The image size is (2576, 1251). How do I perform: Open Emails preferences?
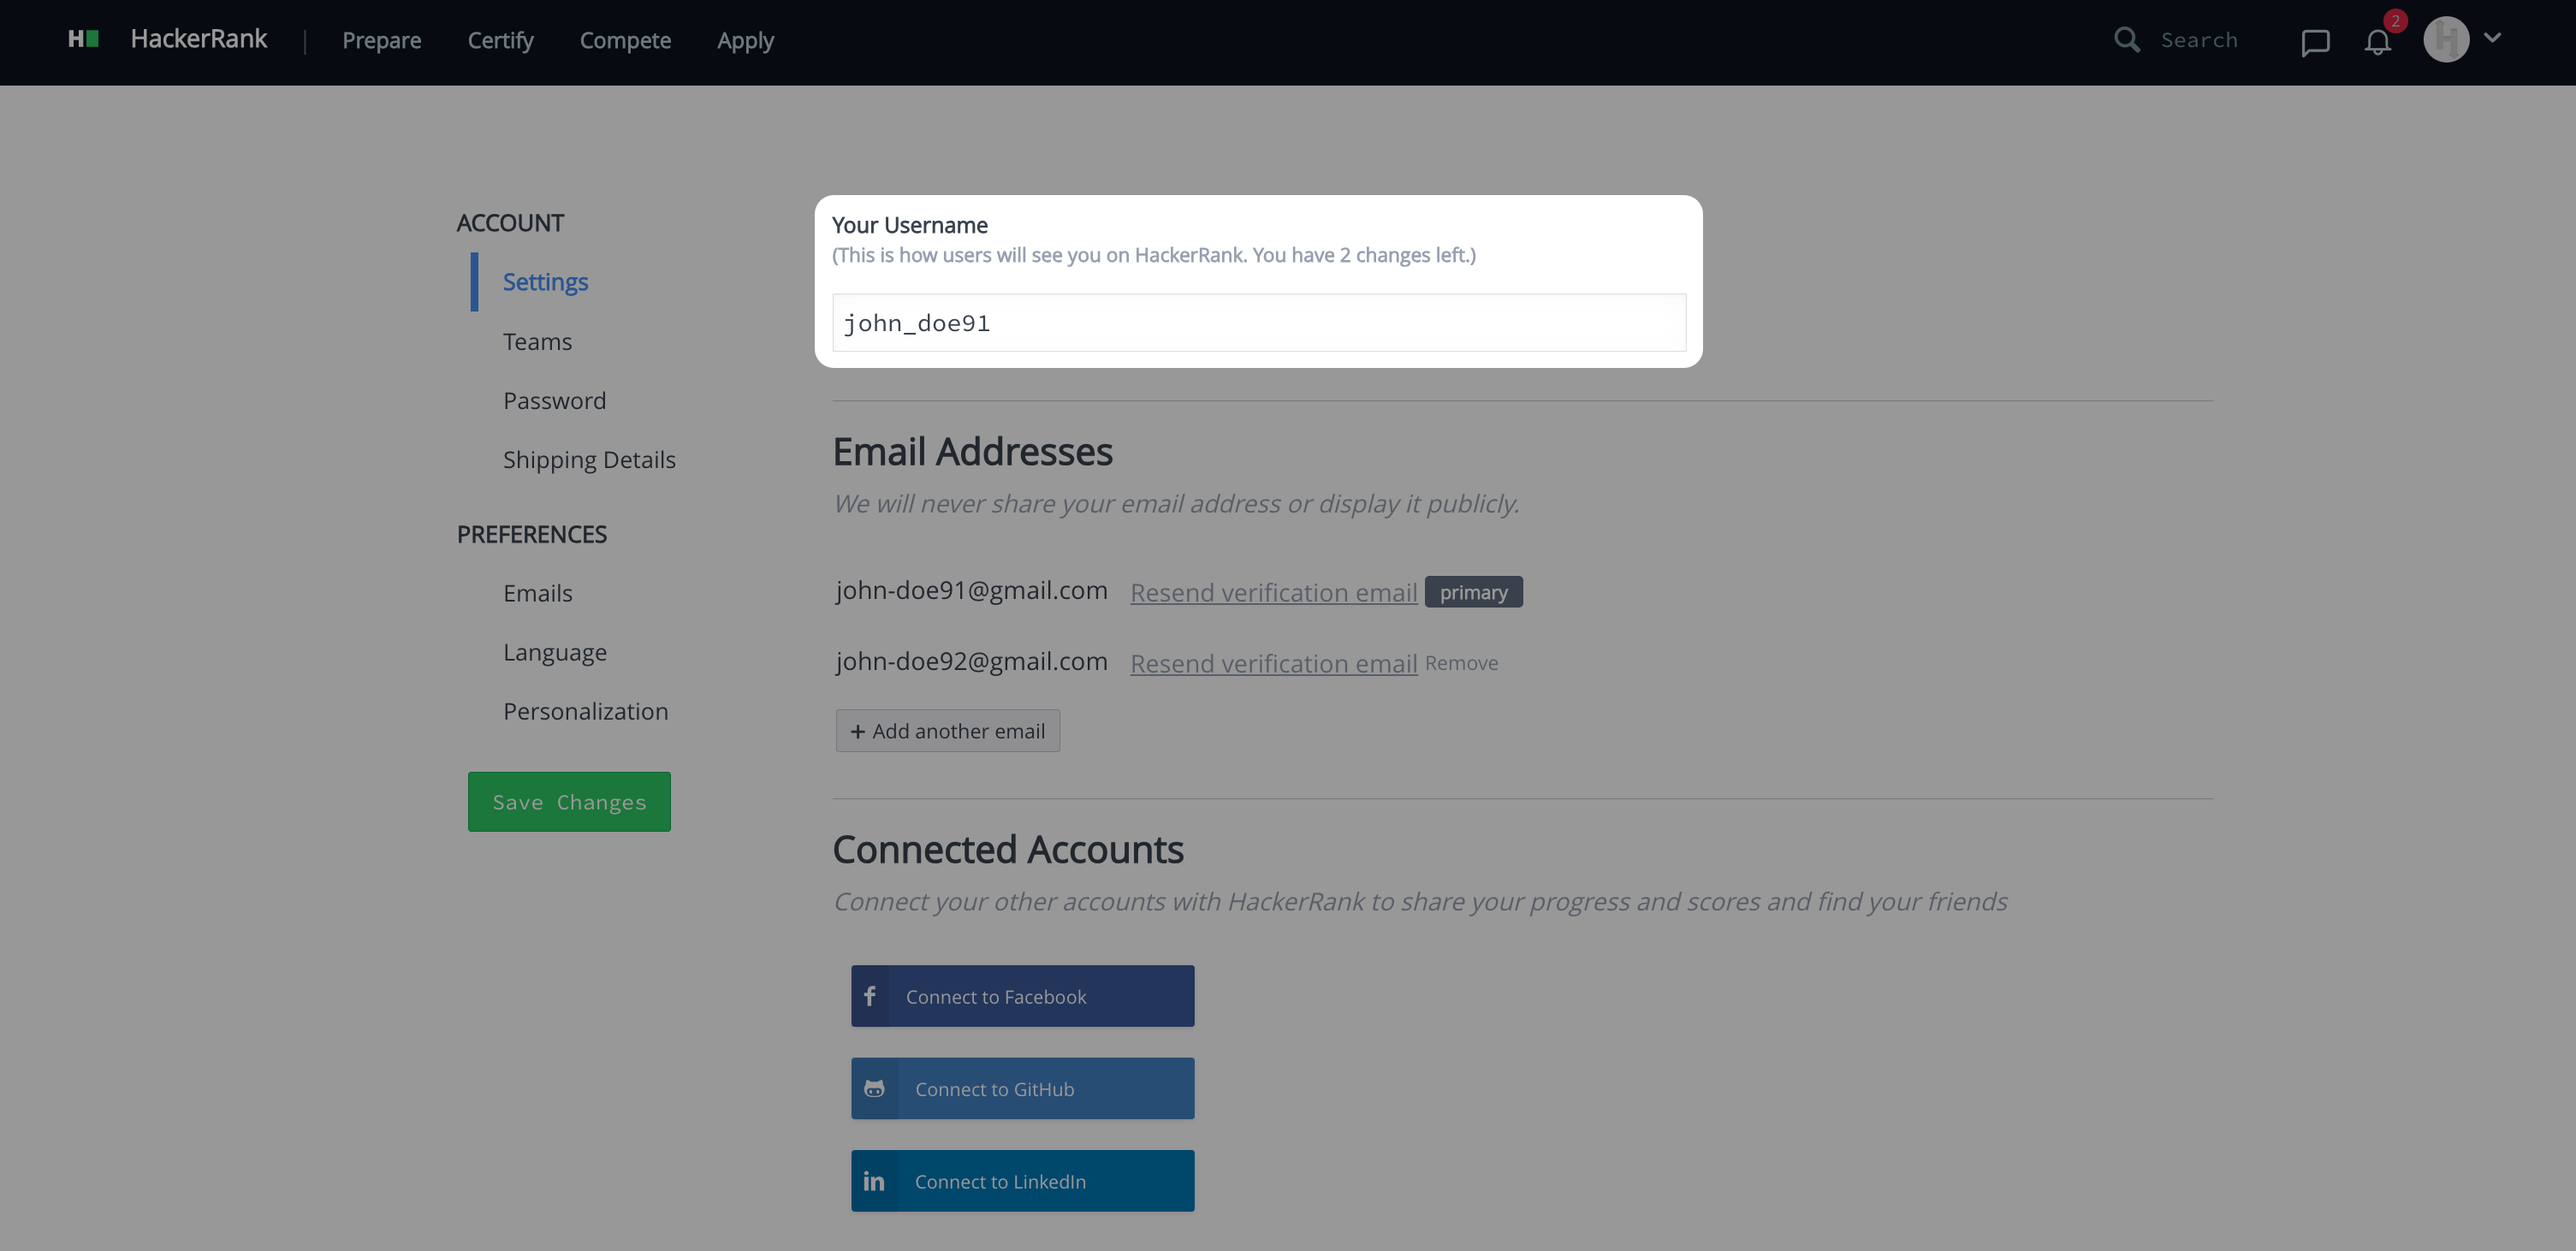538,594
